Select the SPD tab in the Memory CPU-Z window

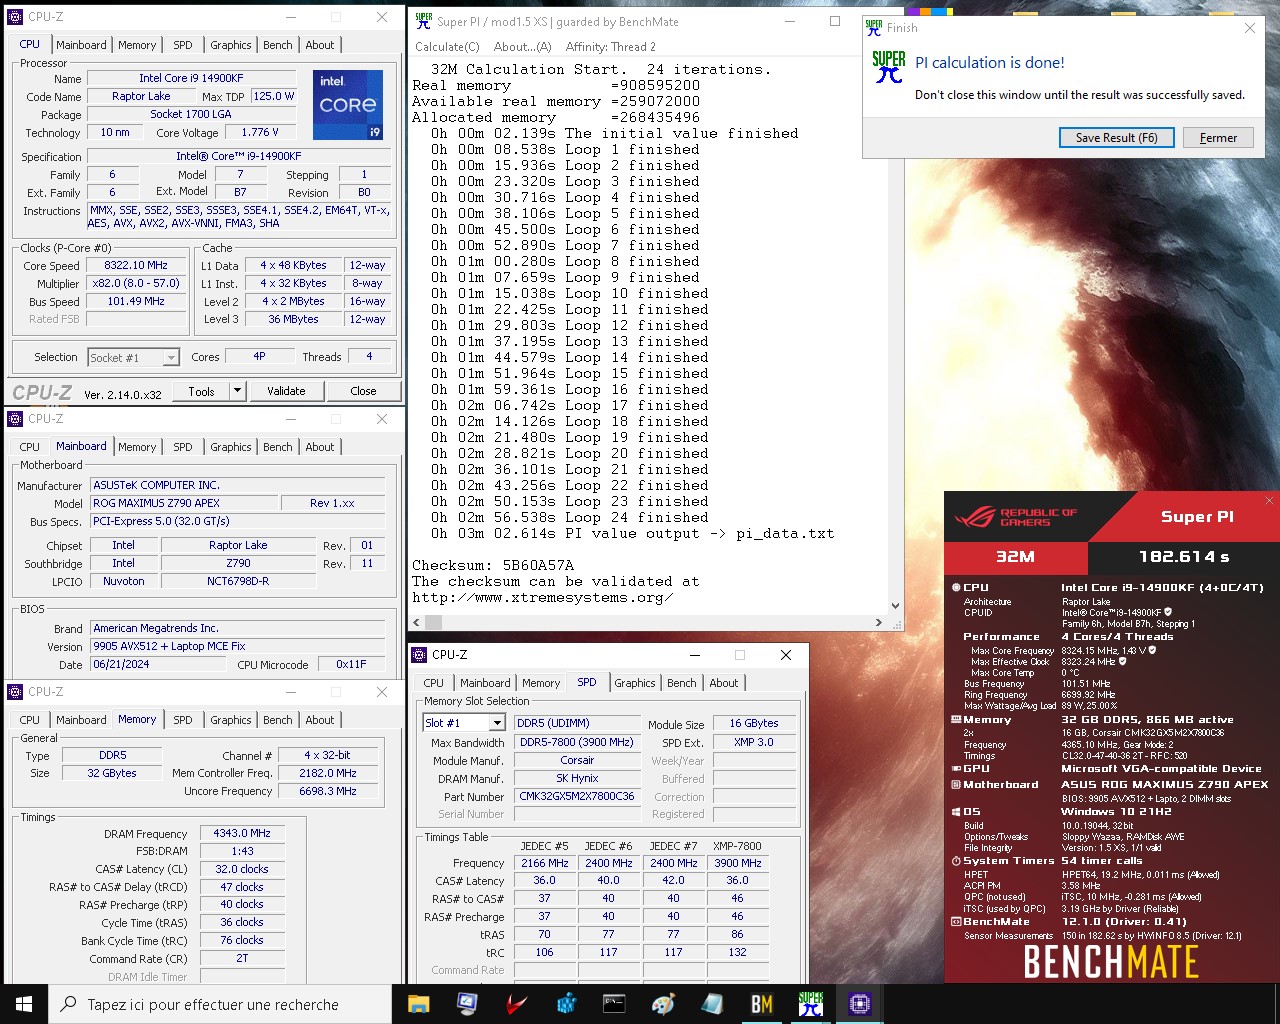[x=183, y=720]
